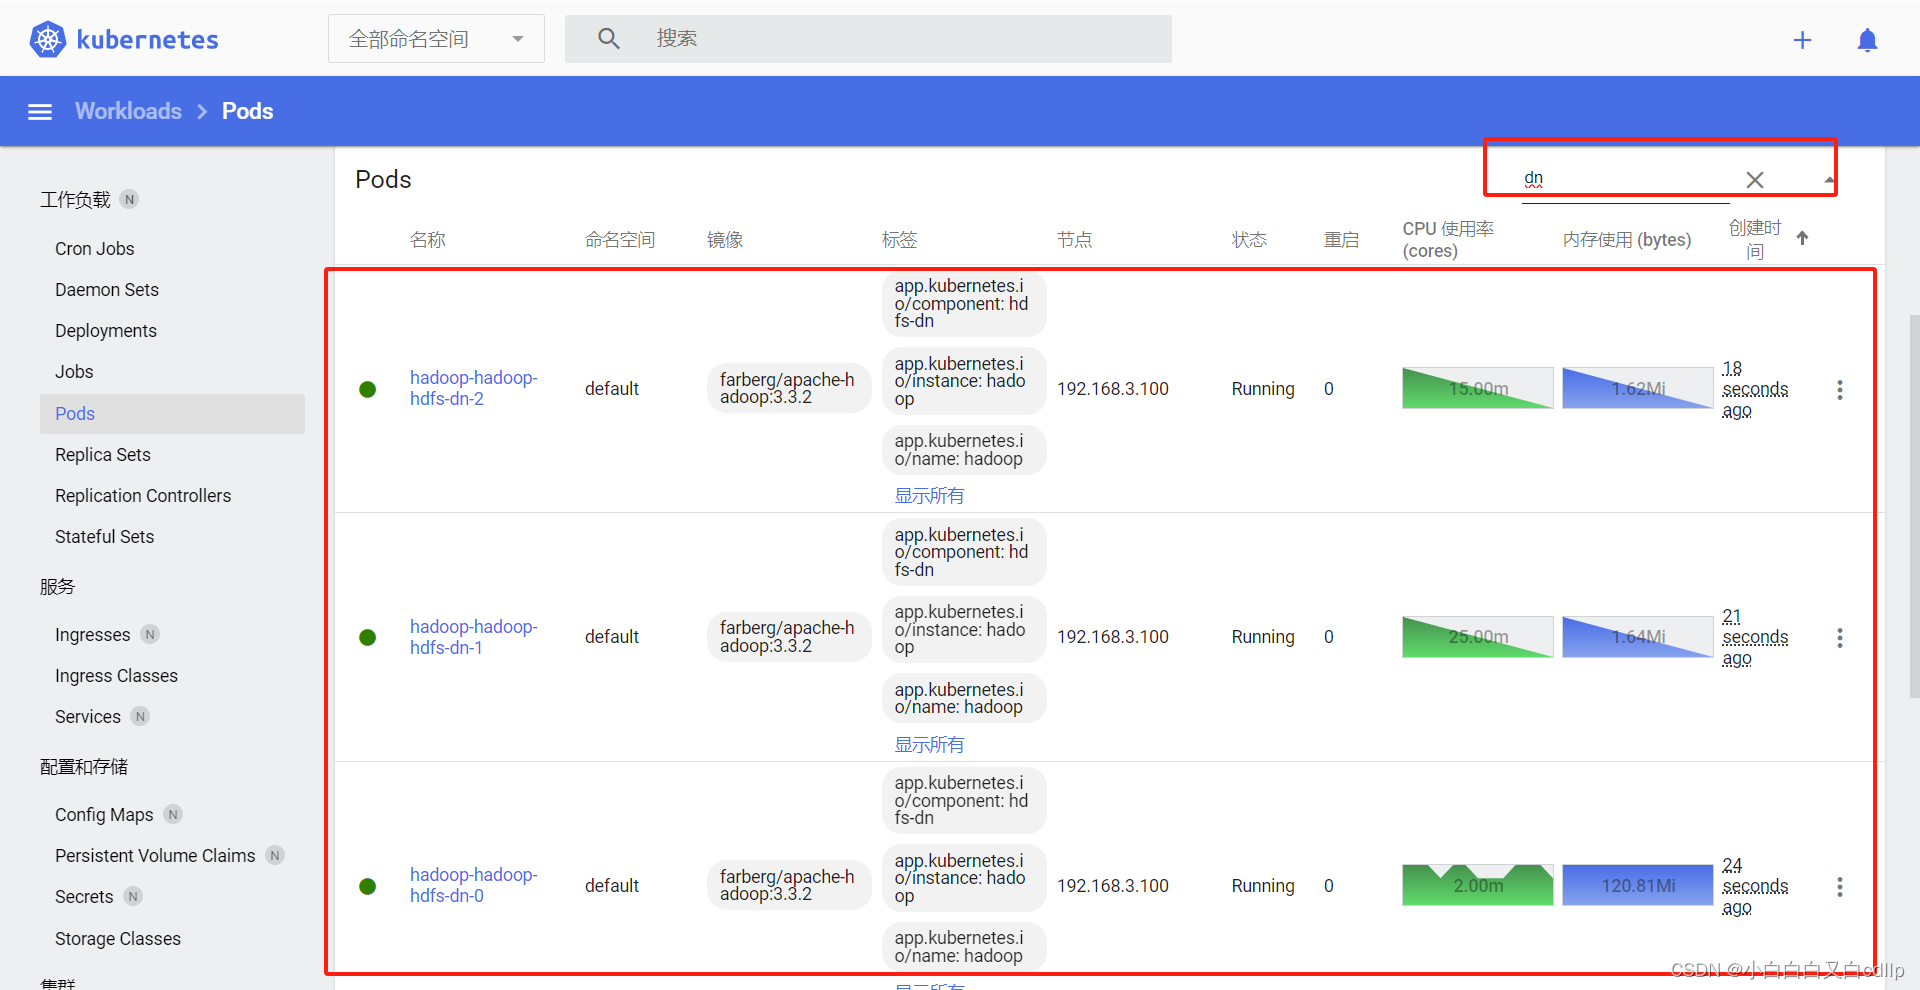Click the plus create resource icon
This screenshot has height=990, width=1920.
pos(1802,40)
